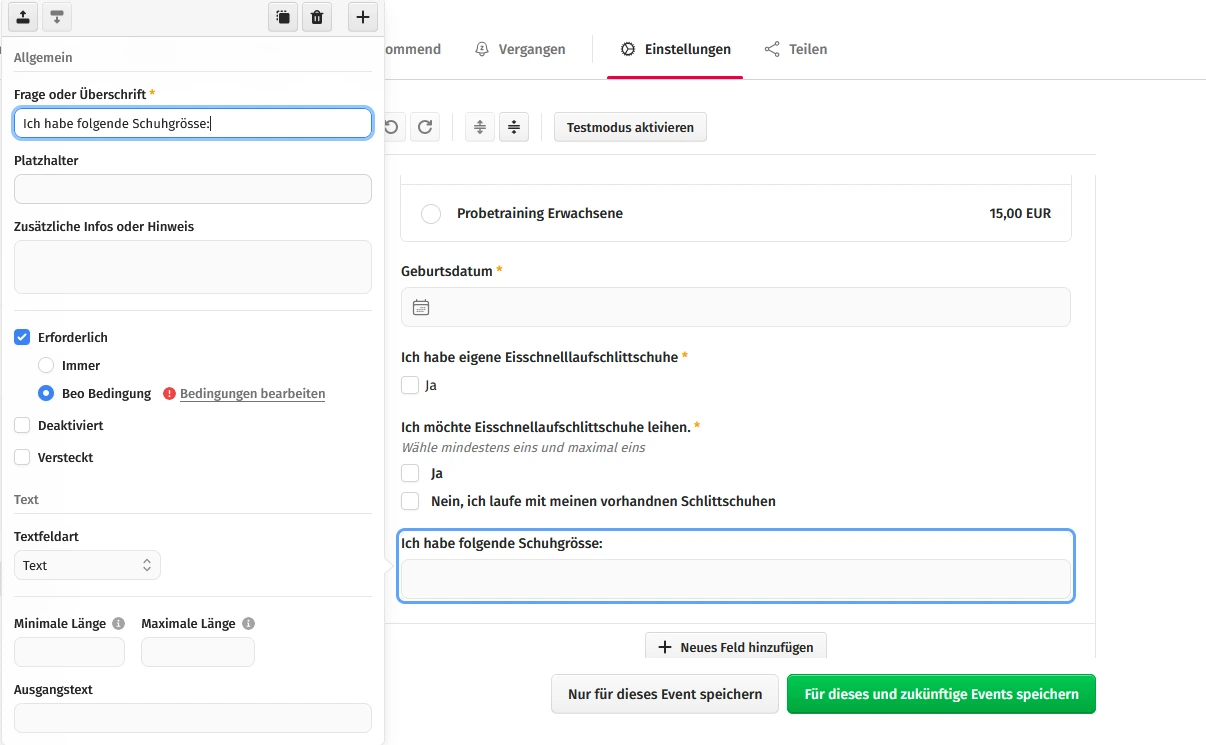Click the expand all fields icon
Viewport: 1206px width, 745px height.
480,127
